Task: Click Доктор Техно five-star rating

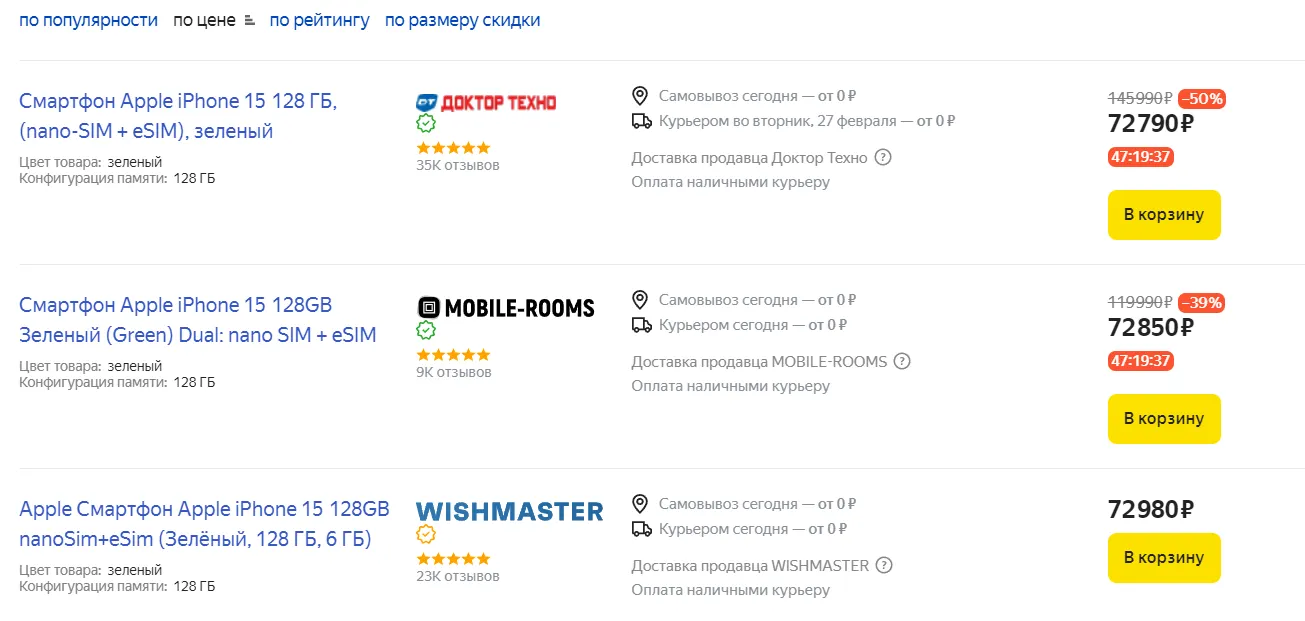Action: point(453,147)
